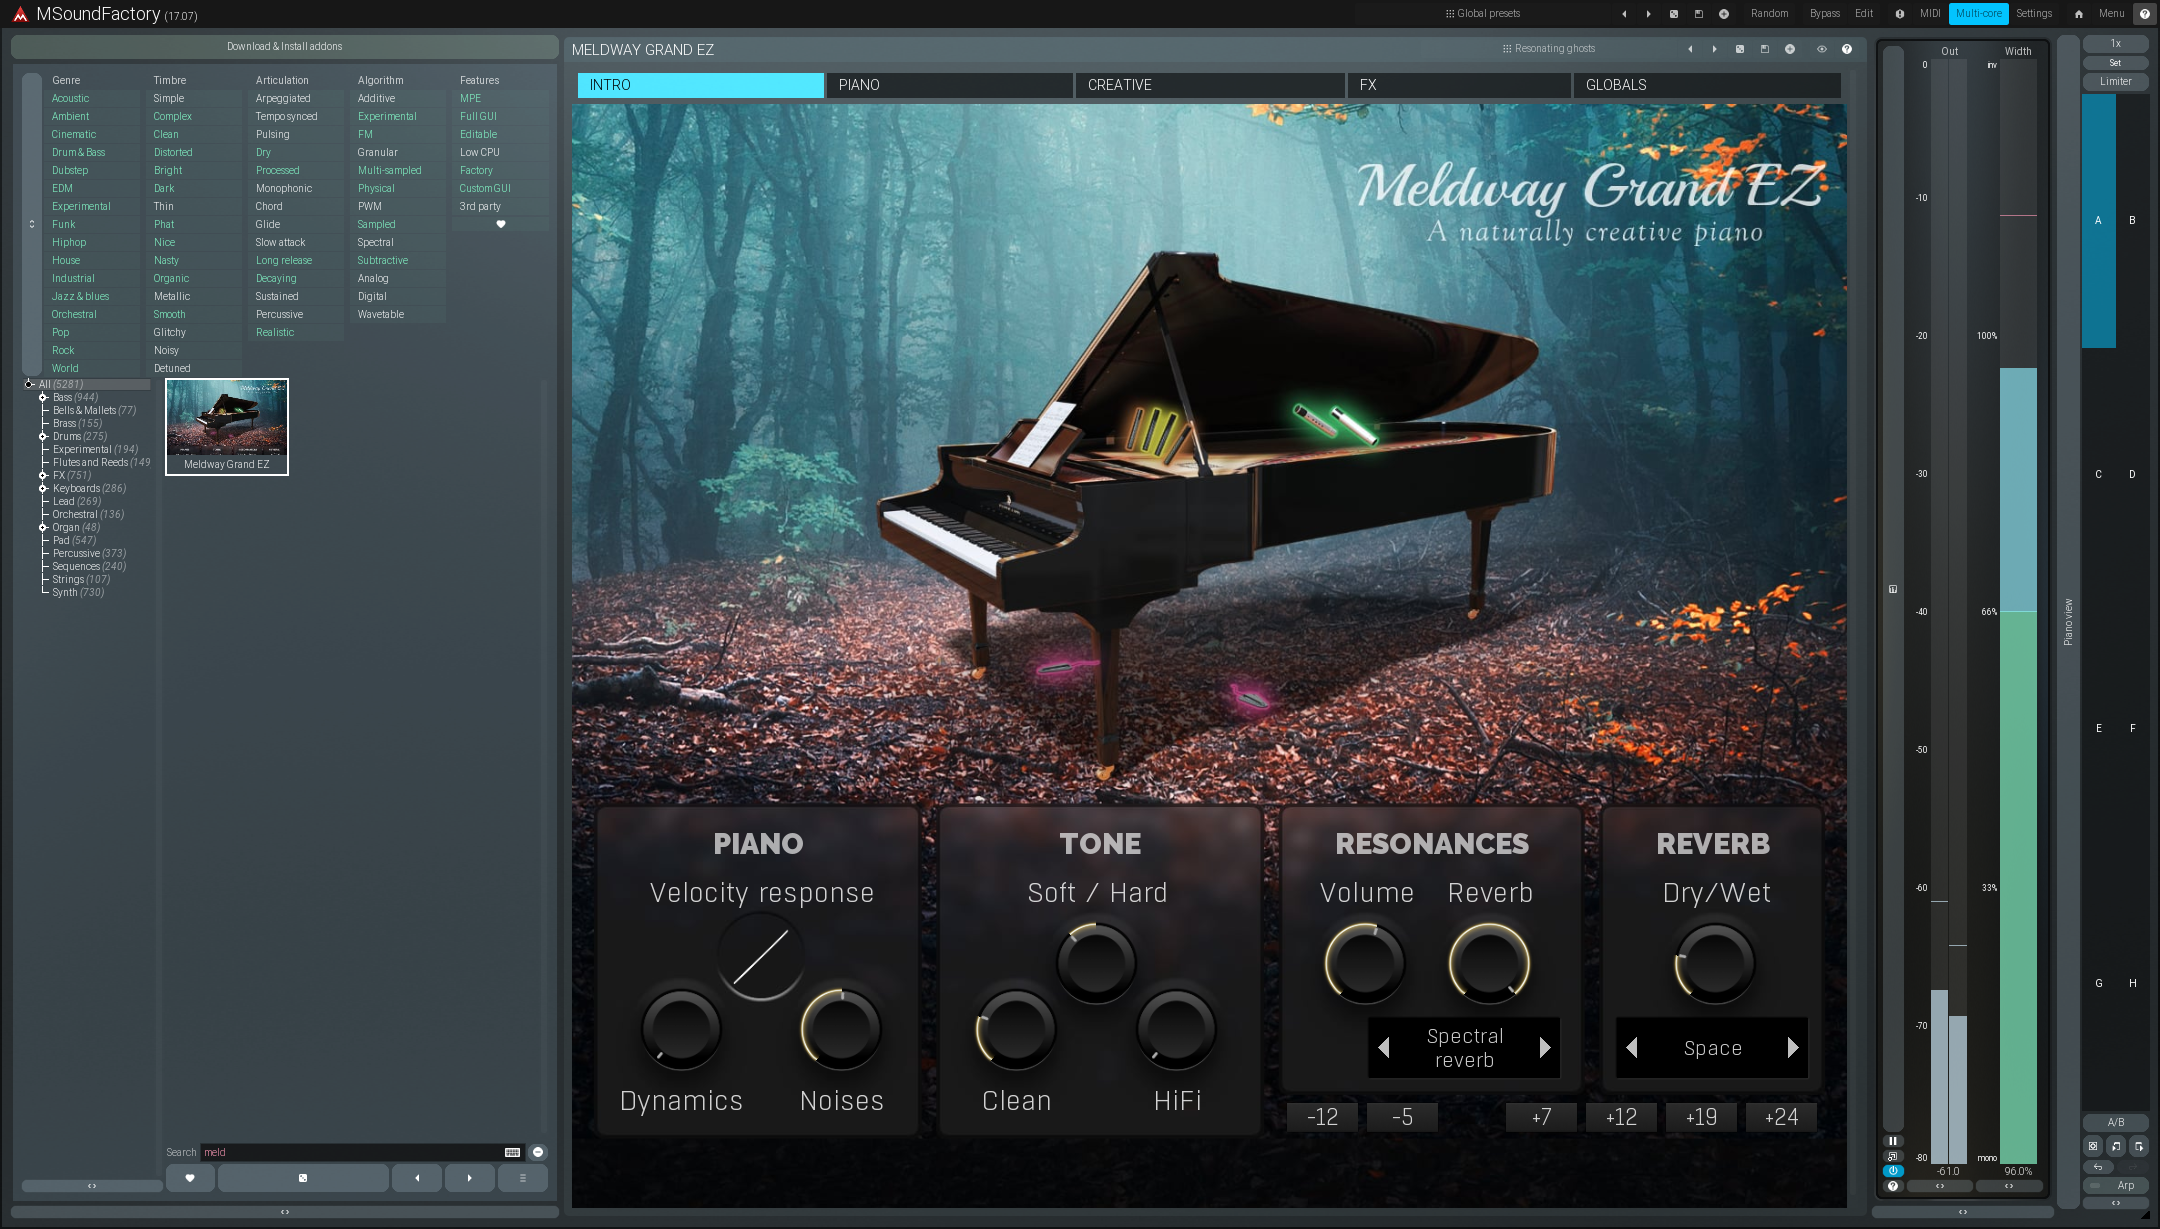The height and width of the screenshot is (1229, 2160).
Task: Click the pause icon beside the output meter
Action: click(1894, 1141)
